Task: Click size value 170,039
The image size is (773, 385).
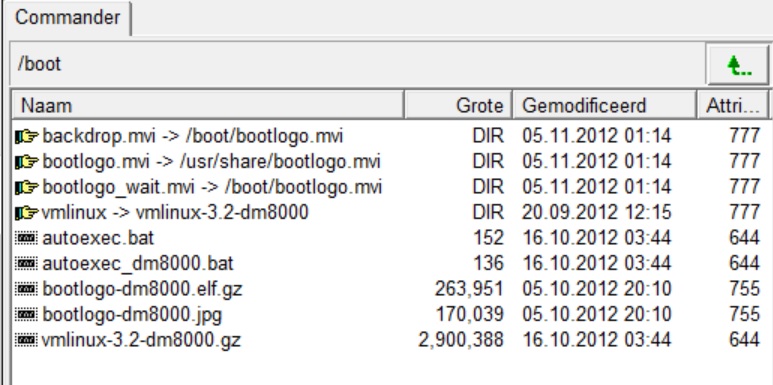Action: (x=470, y=315)
